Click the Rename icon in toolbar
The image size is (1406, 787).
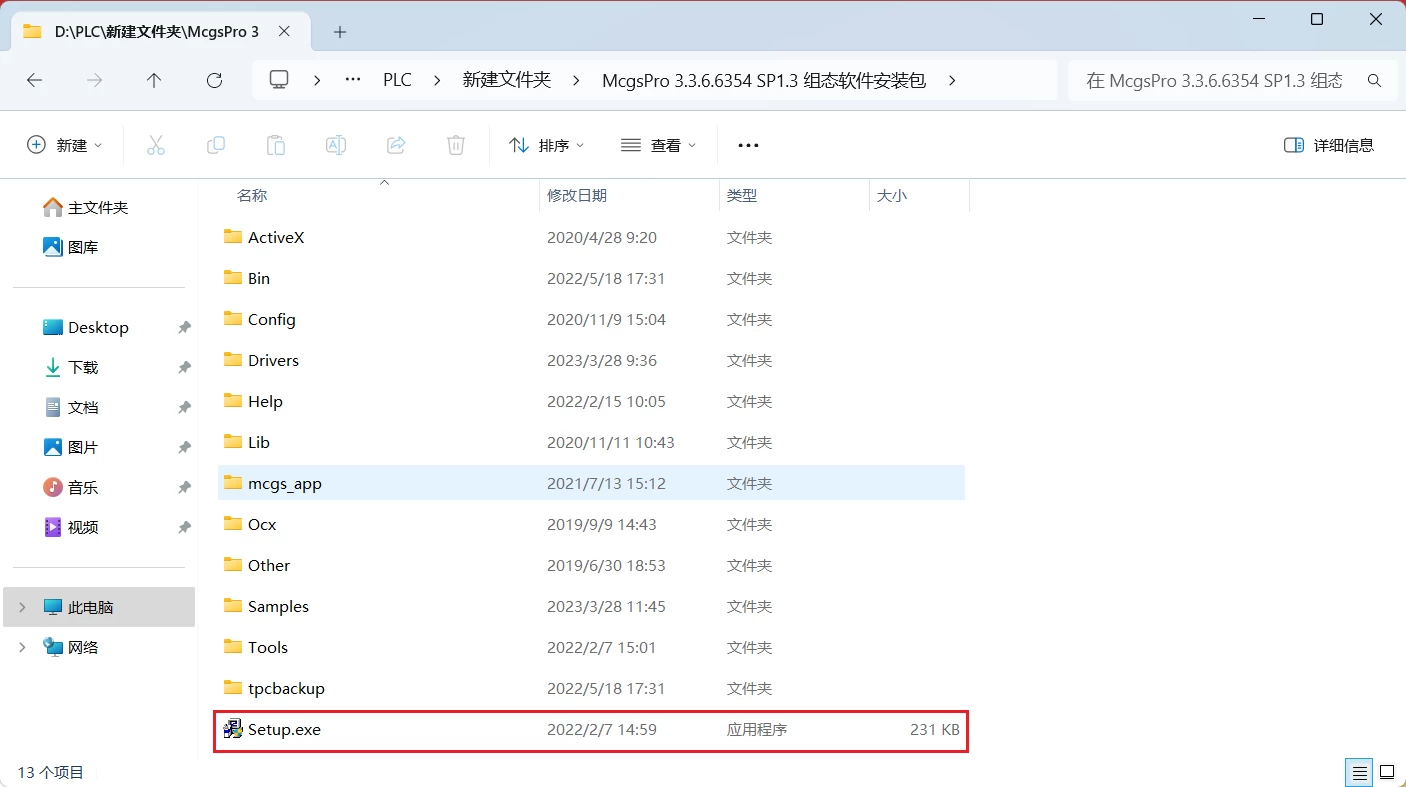coord(336,145)
